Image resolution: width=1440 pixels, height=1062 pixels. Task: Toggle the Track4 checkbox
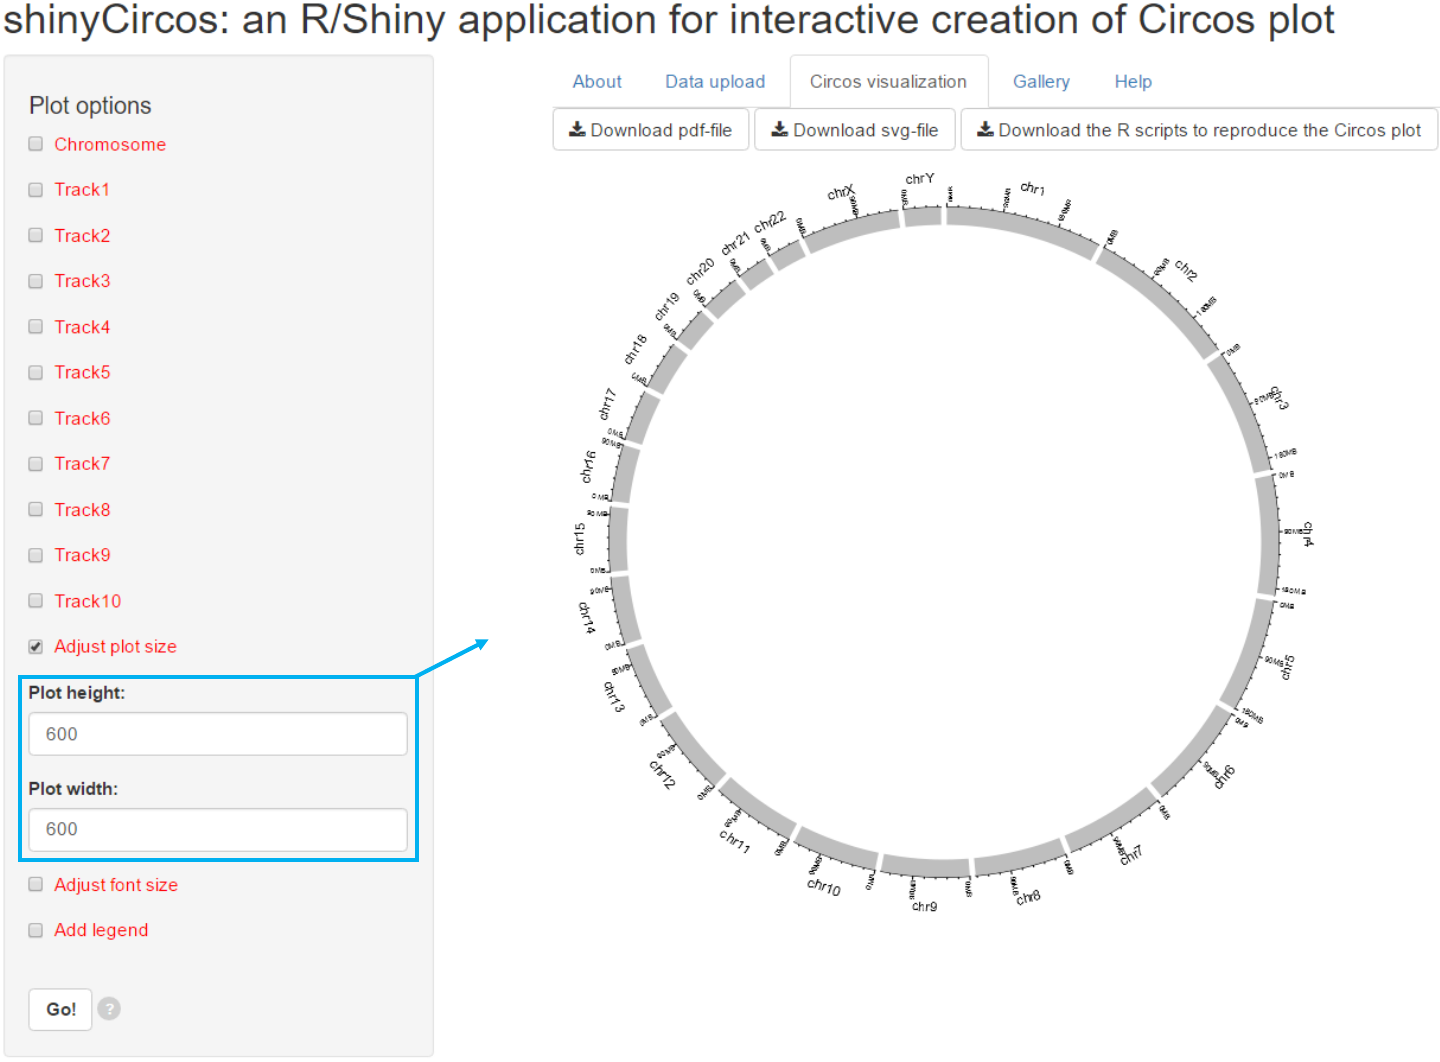click(36, 327)
